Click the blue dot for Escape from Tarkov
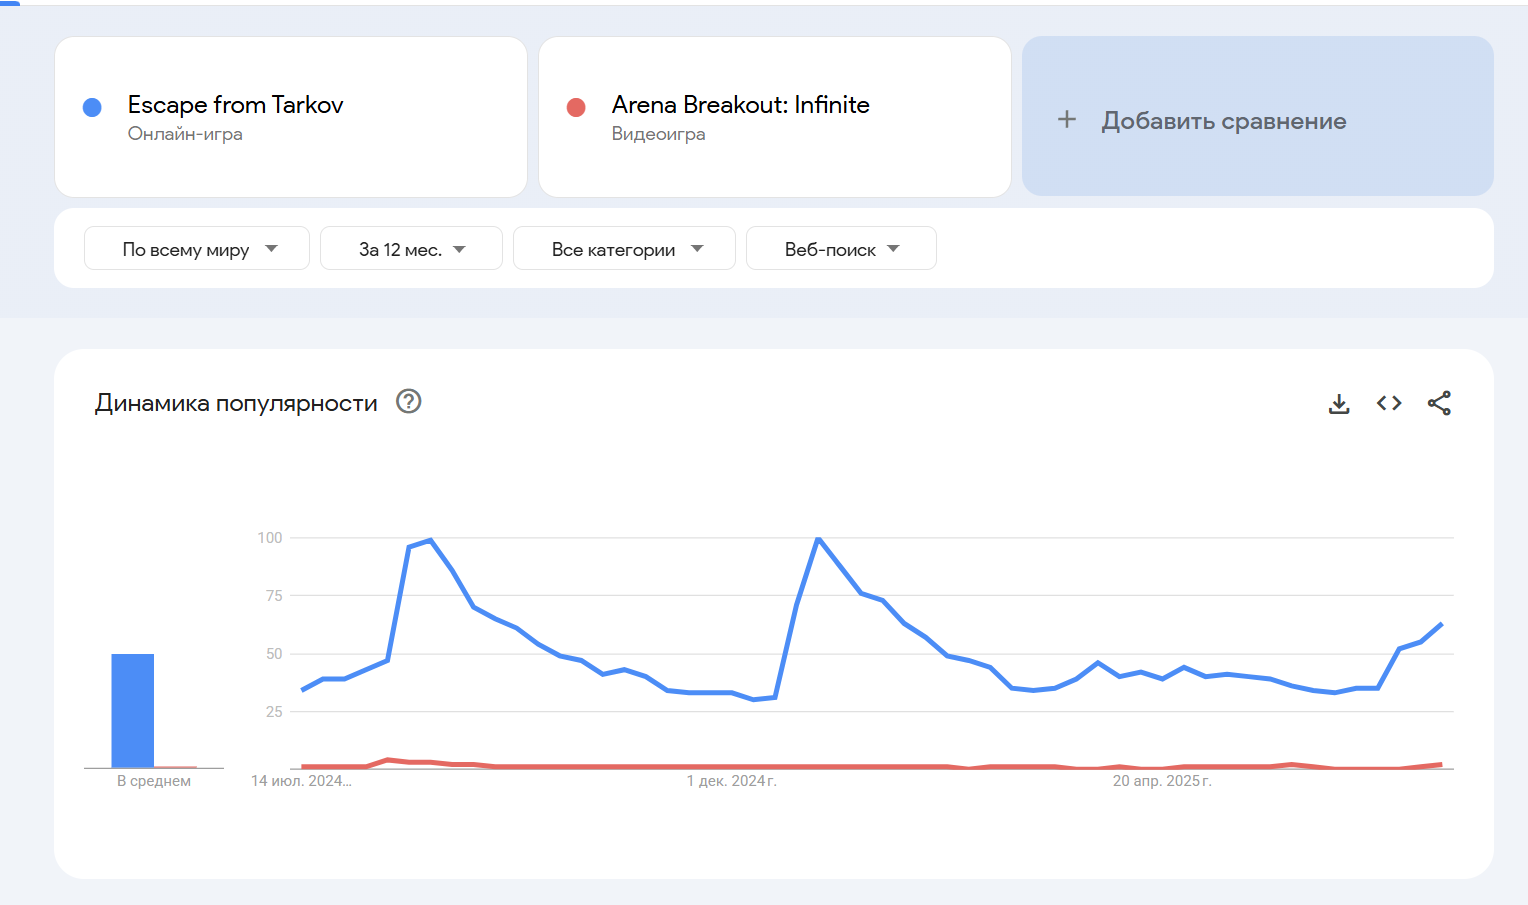This screenshot has width=1528, height=905. [92, 108]
